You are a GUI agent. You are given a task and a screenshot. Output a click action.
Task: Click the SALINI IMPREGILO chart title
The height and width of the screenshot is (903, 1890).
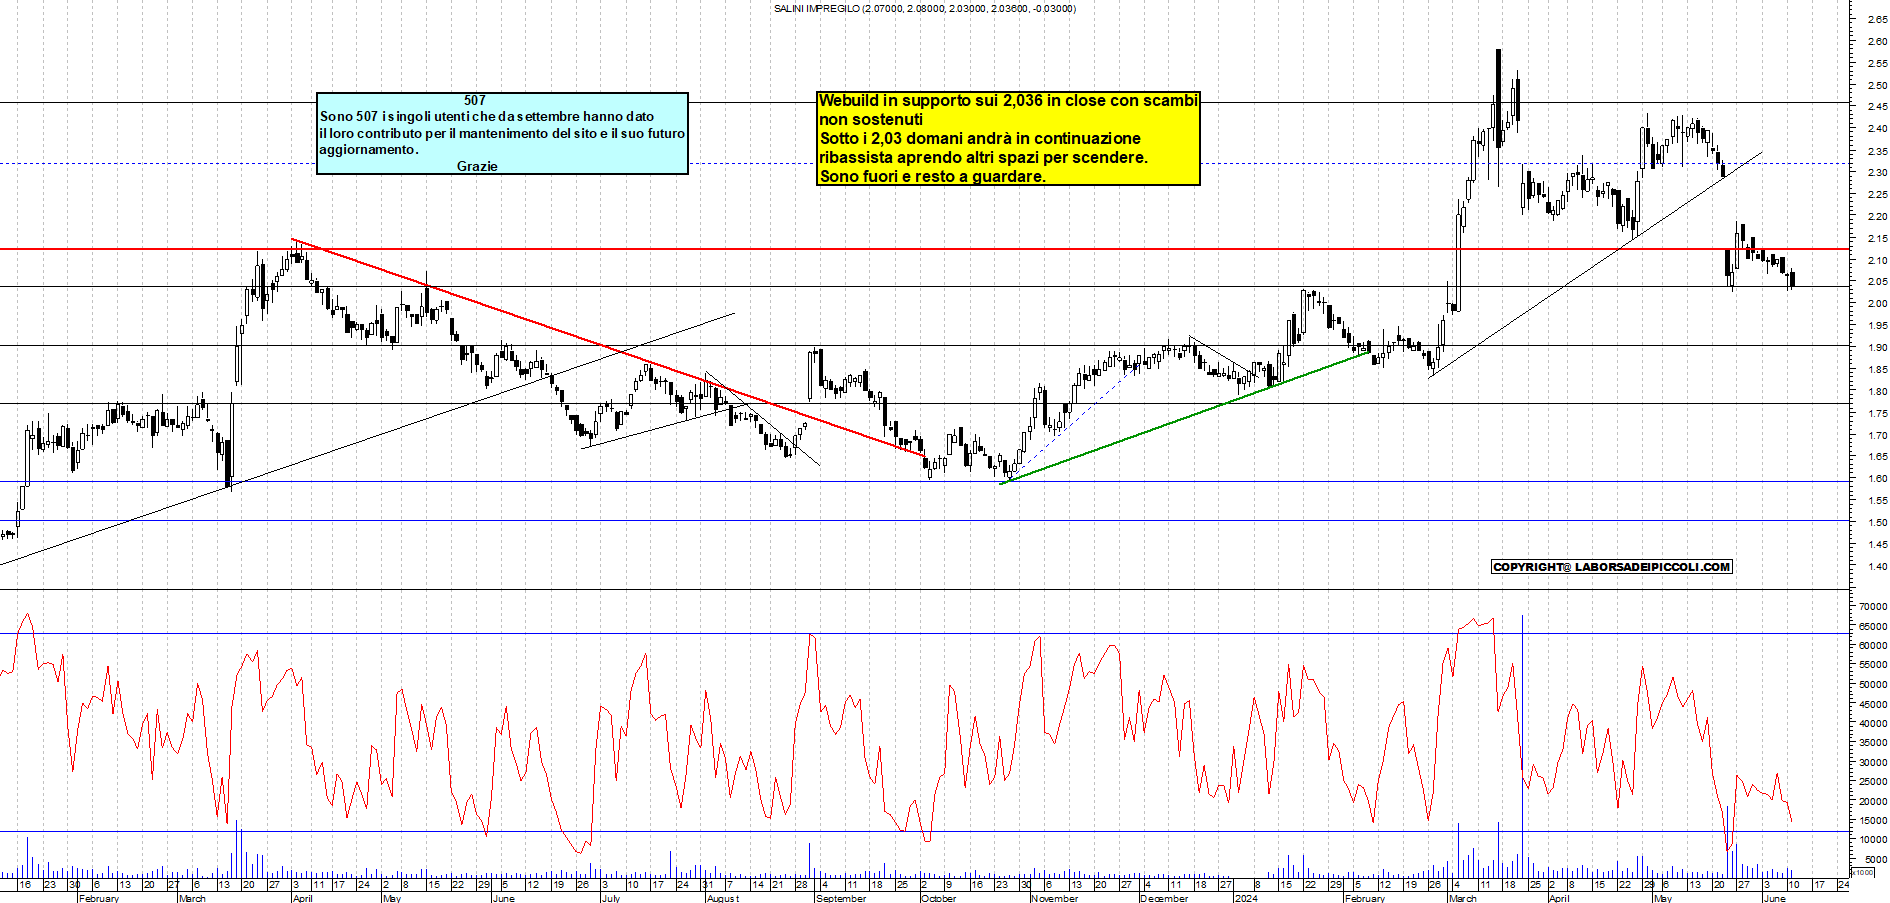925,8
